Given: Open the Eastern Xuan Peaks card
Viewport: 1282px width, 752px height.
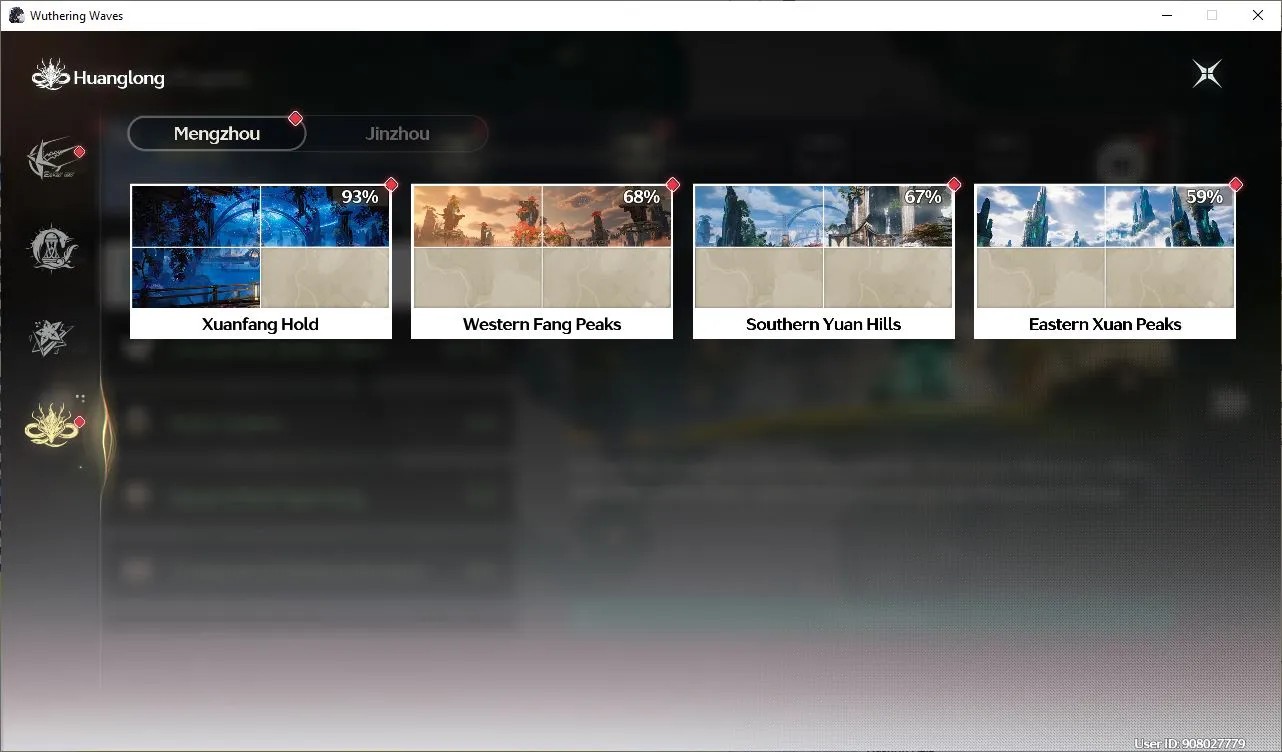Looking at the screenshot, I should (x=1105, y=262).
